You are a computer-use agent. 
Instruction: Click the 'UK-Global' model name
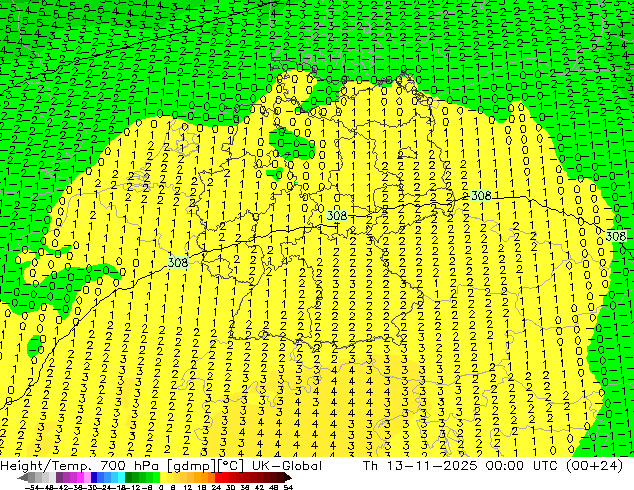point(286,466)
